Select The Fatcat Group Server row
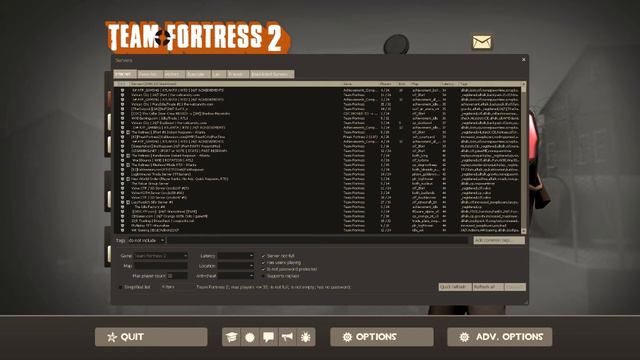This screenshot has height=360, width=640. pyautogui.click(x=318, y=184)
